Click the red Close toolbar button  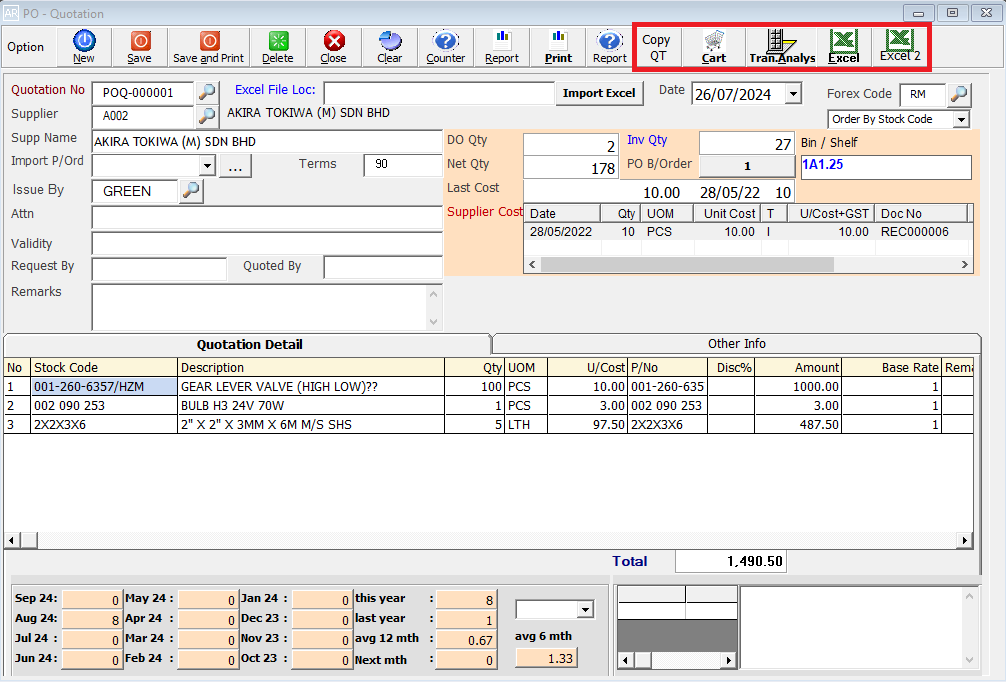point(334,47)
